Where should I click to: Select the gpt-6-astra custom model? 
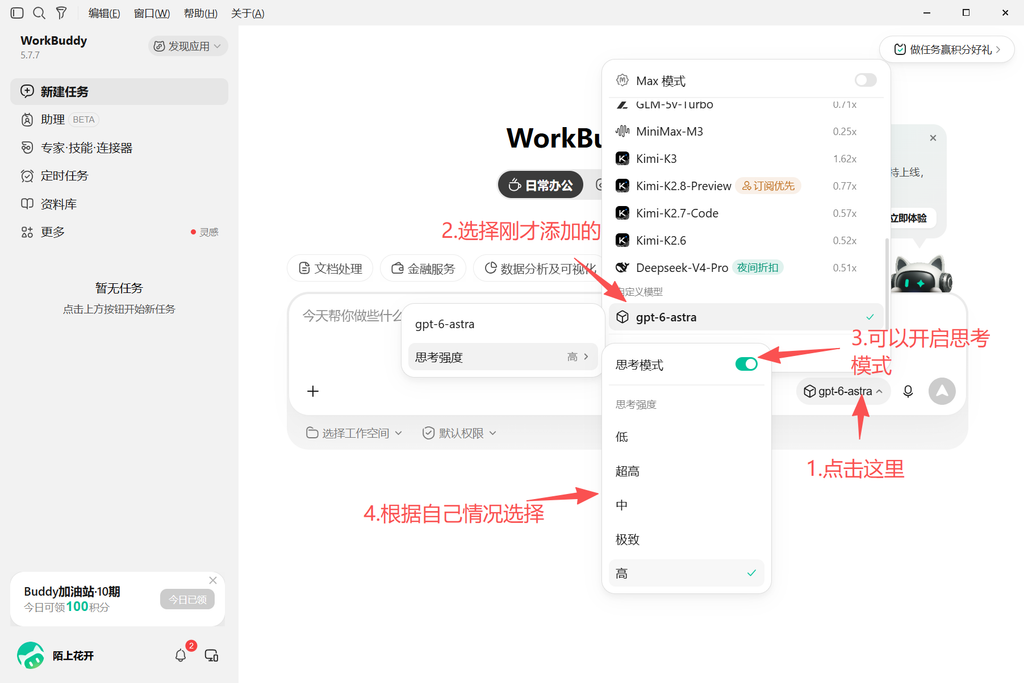[746, 317]
